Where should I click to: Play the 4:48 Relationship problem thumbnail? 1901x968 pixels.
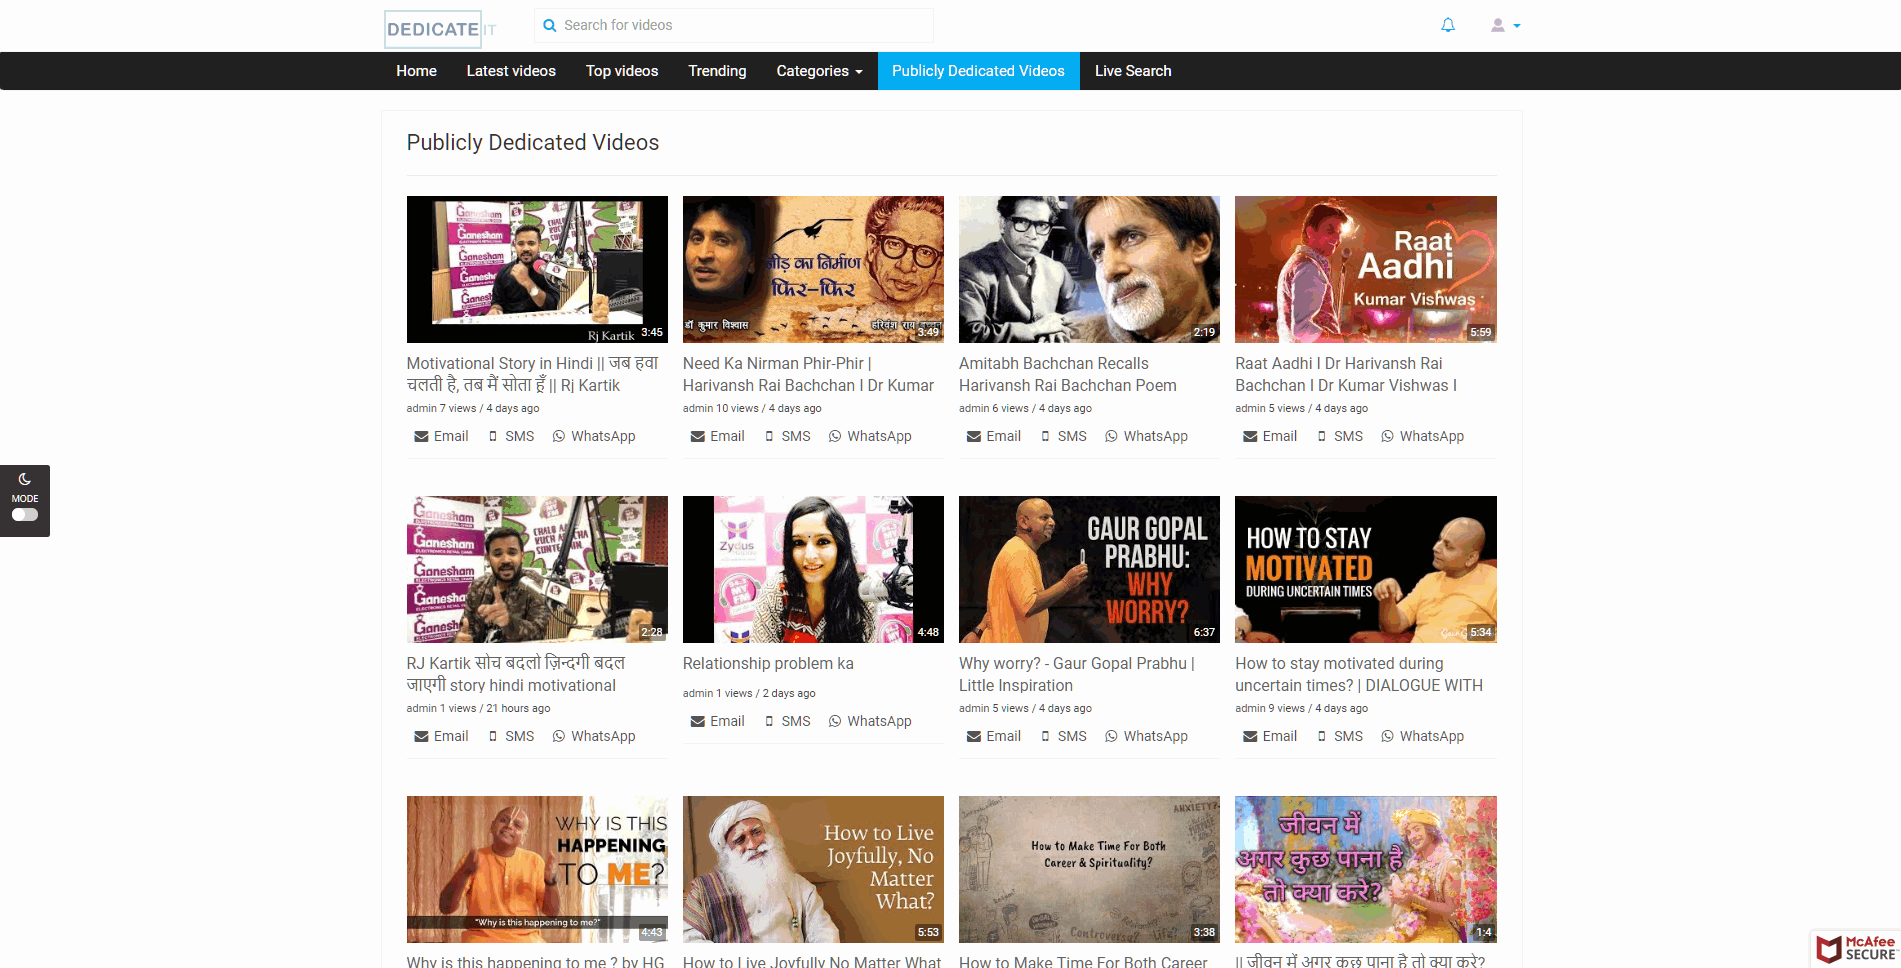pyautogui.click(x=813, y=569)
